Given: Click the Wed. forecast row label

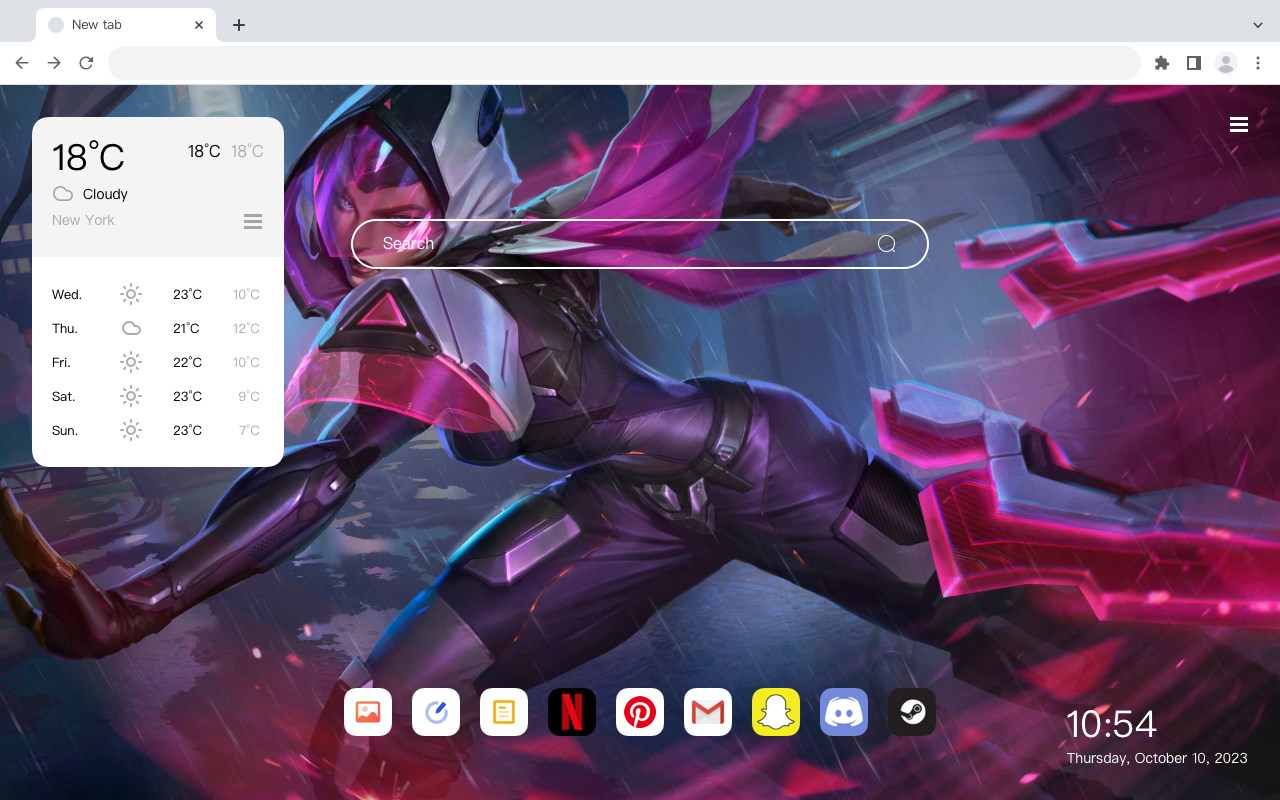Looking at the screenshot, I should coord(67,294).
